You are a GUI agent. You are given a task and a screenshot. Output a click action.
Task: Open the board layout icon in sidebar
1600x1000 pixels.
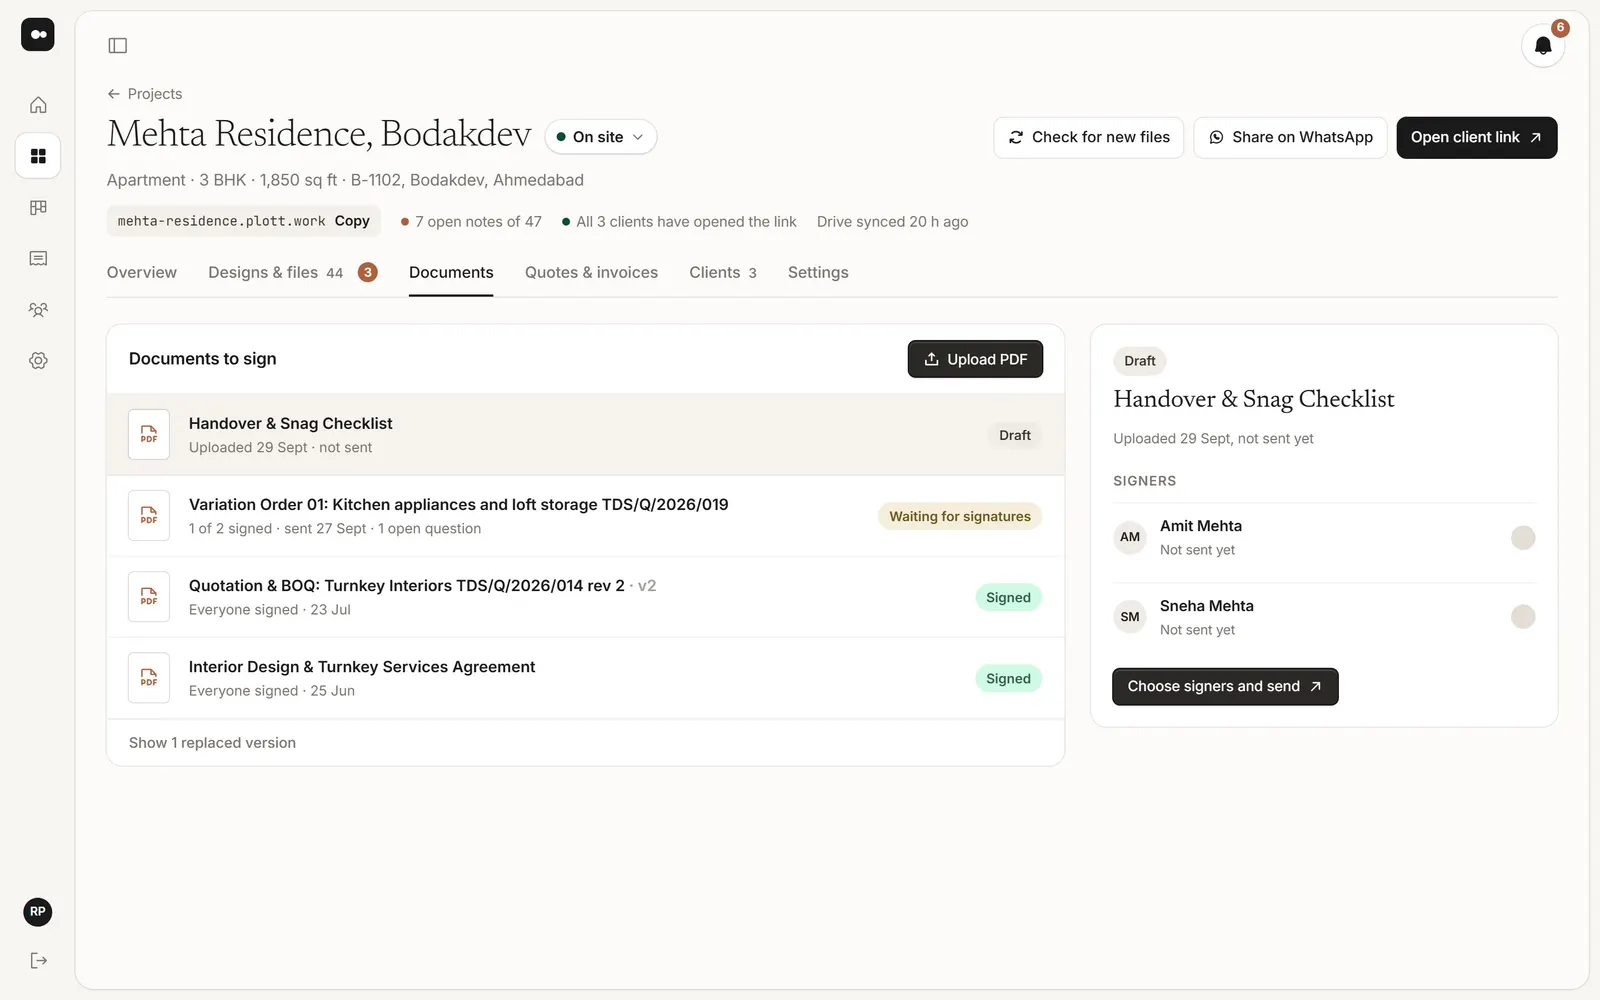click(38, 207)
